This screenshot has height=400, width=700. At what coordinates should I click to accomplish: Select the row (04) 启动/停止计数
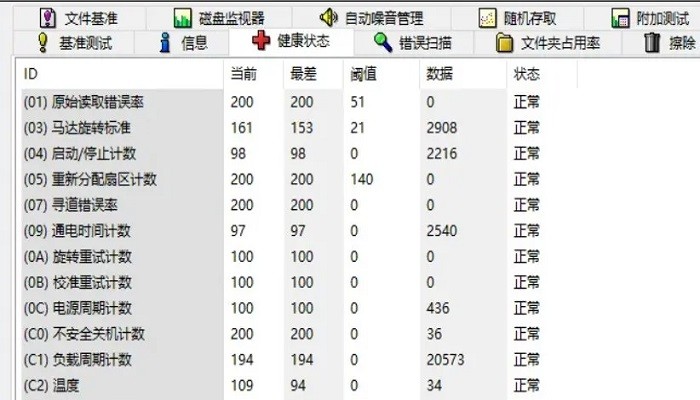(x=299, y=154)
